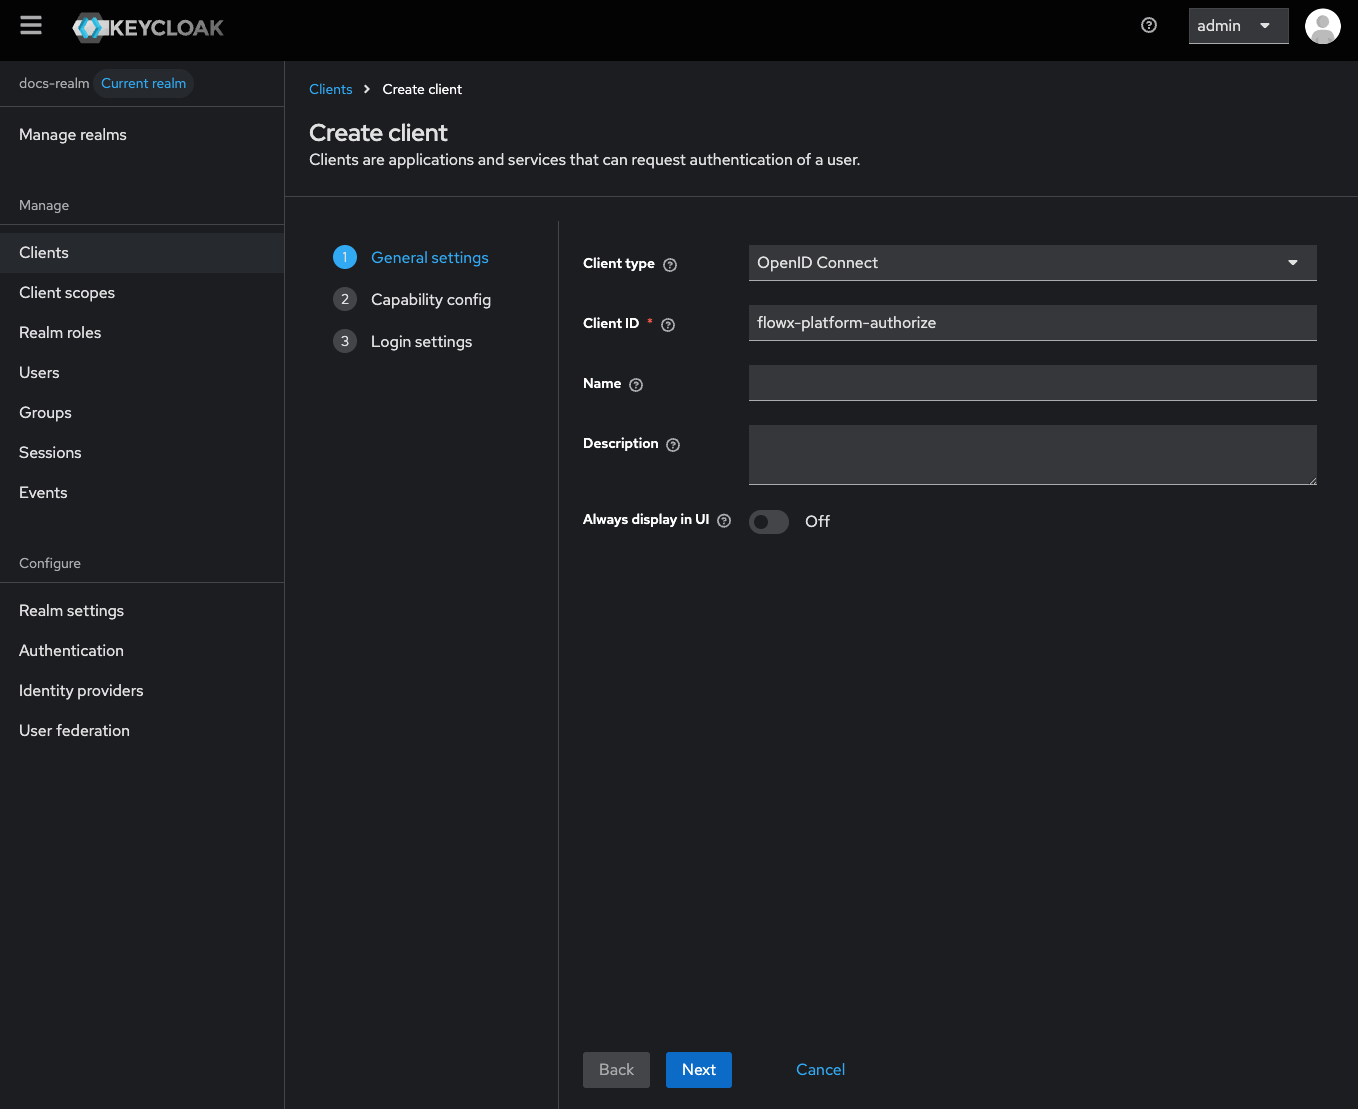Expand the admin user dropdown
This screenshot has height=1109, width=1358.
pyautogui.click(x=1237, y=26)
